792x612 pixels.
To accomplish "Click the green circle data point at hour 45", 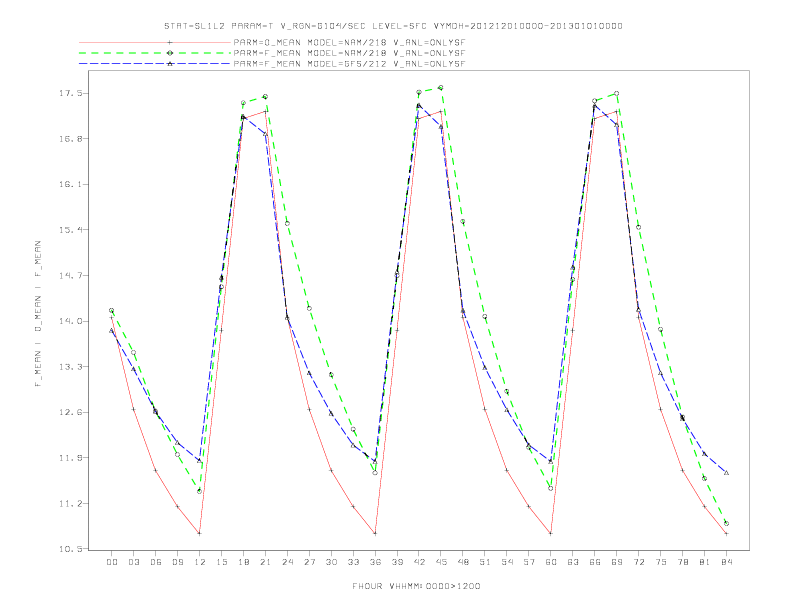I will click(441, 88).
